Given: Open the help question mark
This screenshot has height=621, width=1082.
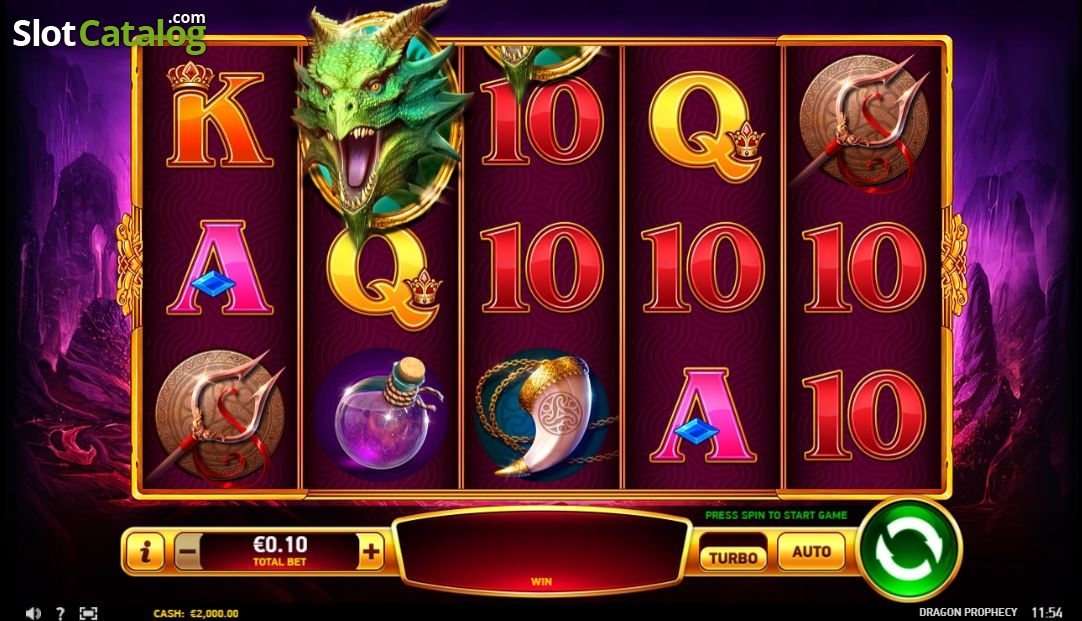Looking at the screenshot, I should click(60, 613).
